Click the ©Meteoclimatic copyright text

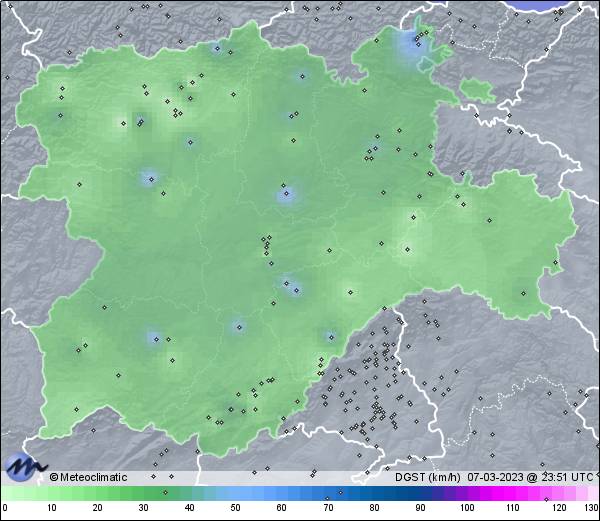(88, 477)
